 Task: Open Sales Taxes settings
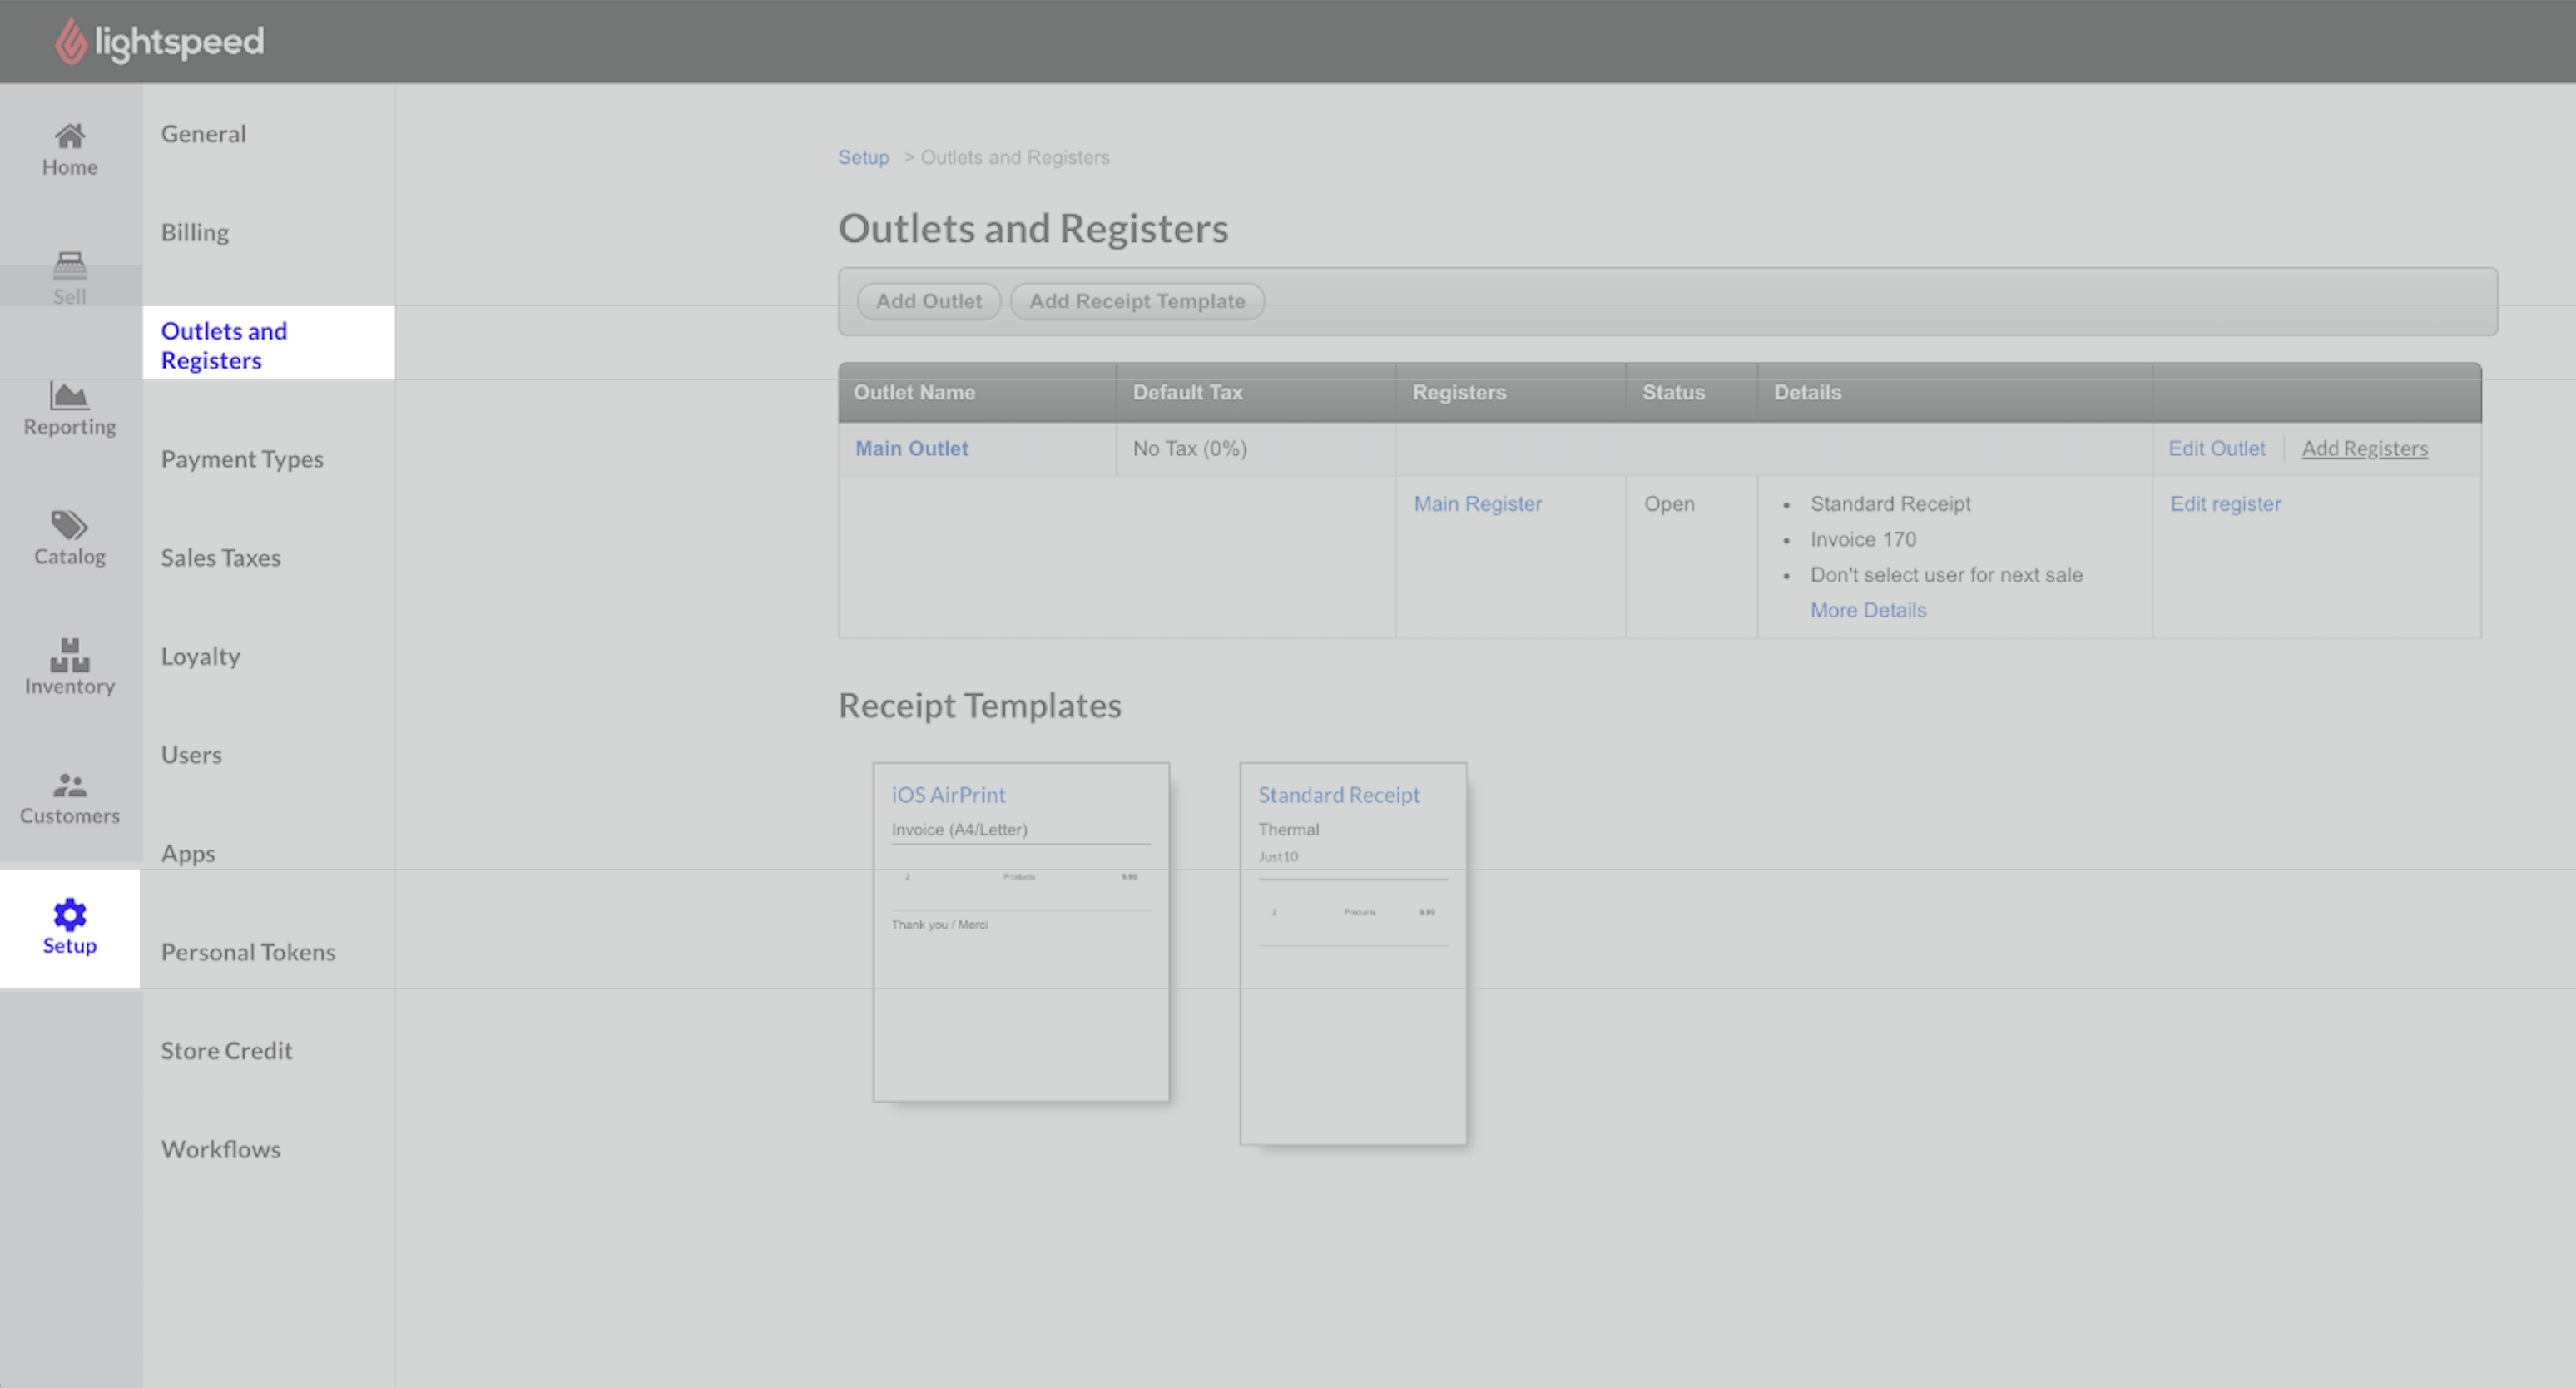(x=221, y=557)
